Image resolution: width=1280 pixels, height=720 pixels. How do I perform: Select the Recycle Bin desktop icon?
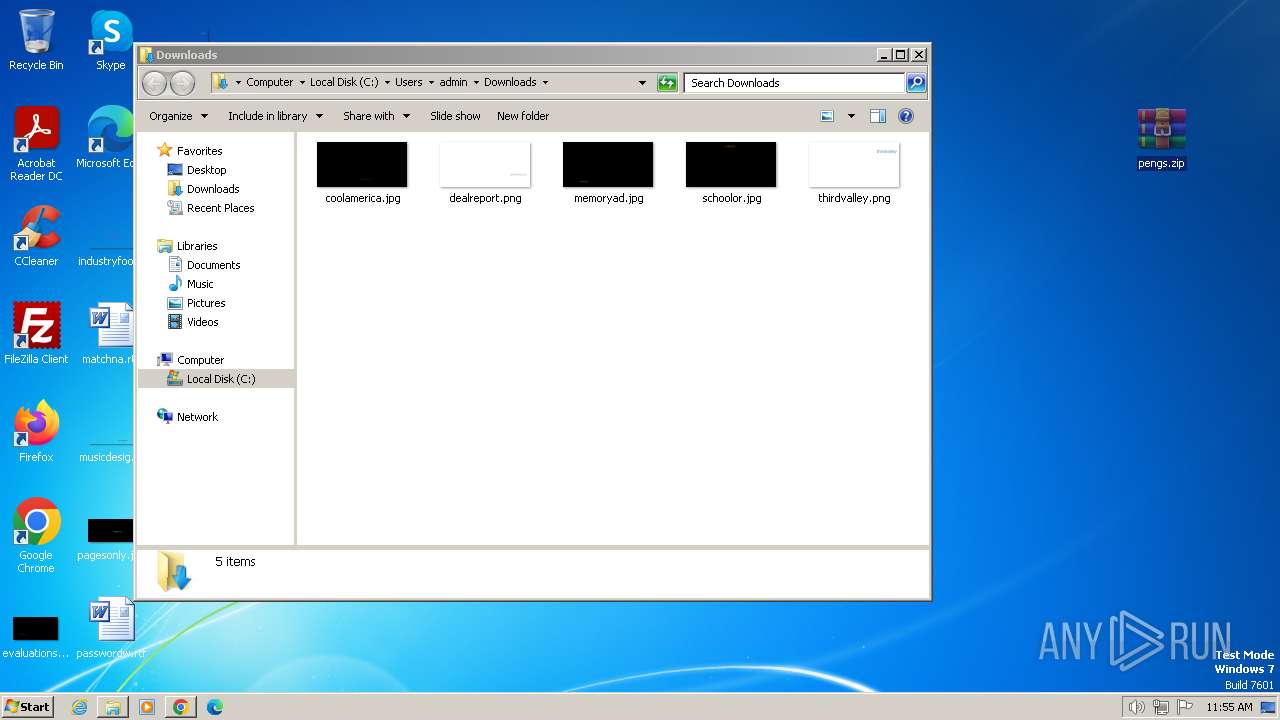36,40
